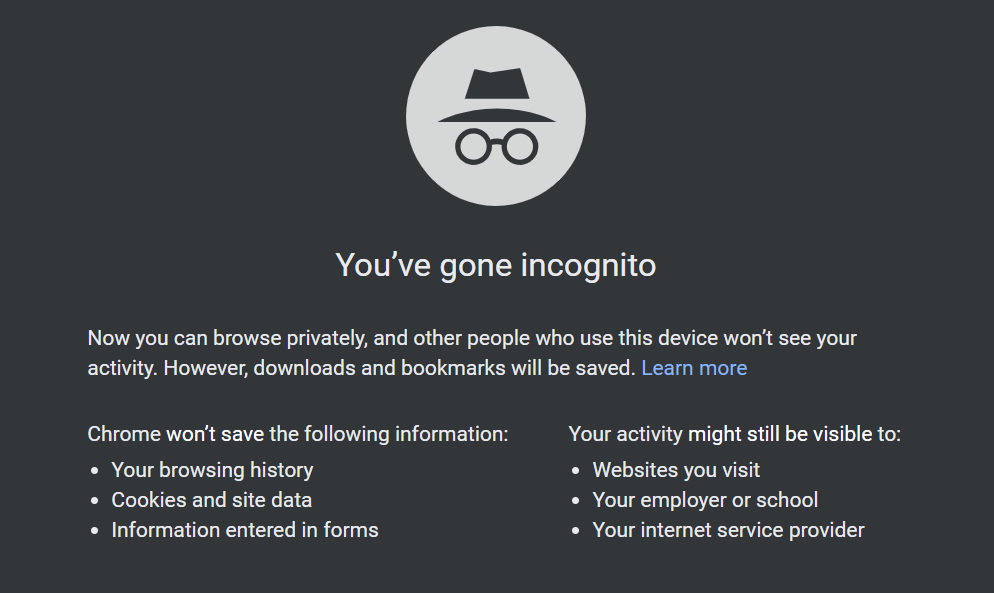Click the bullet beside 'Websites you visit'
This screenshot has height=593, width=994.
pyautogui.click(x=576, y=471)
